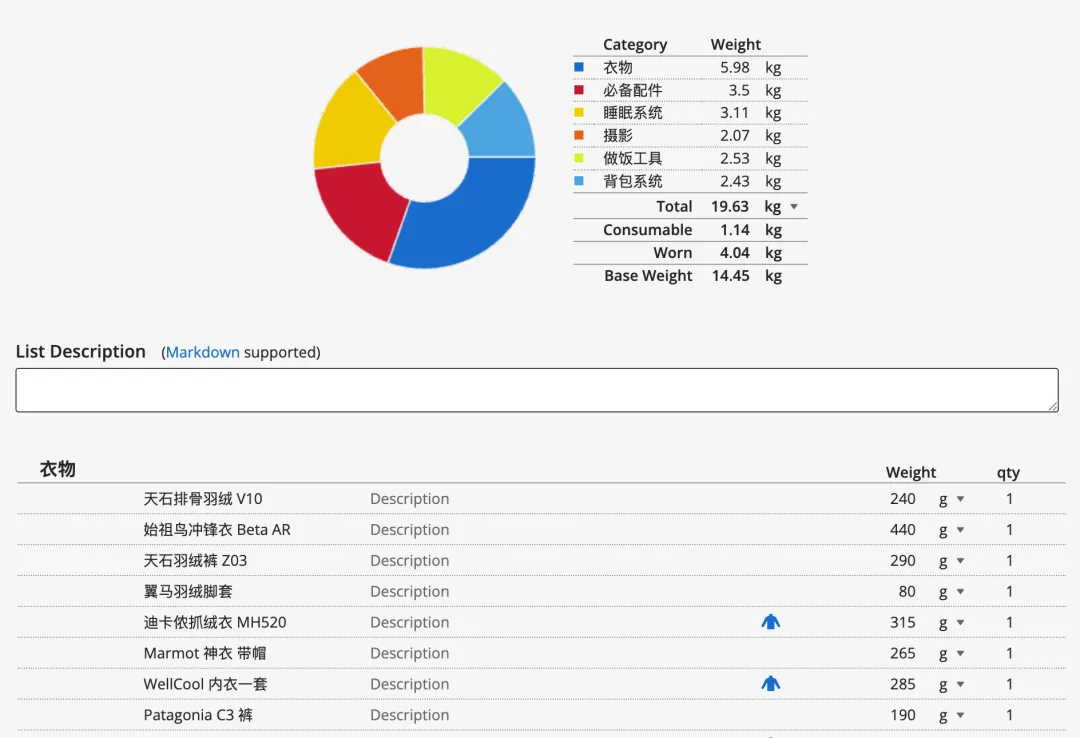Click weight value 290 for 天石羽绒裤
Viewport: 1080px width, 738px height.
[902, 561]
